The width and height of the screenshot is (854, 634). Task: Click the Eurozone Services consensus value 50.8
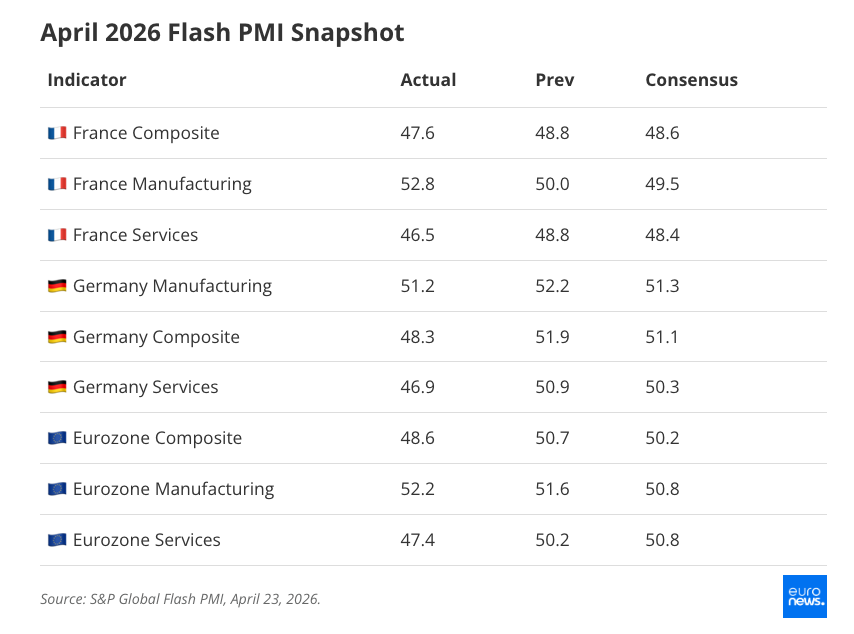tap(662, 540)
